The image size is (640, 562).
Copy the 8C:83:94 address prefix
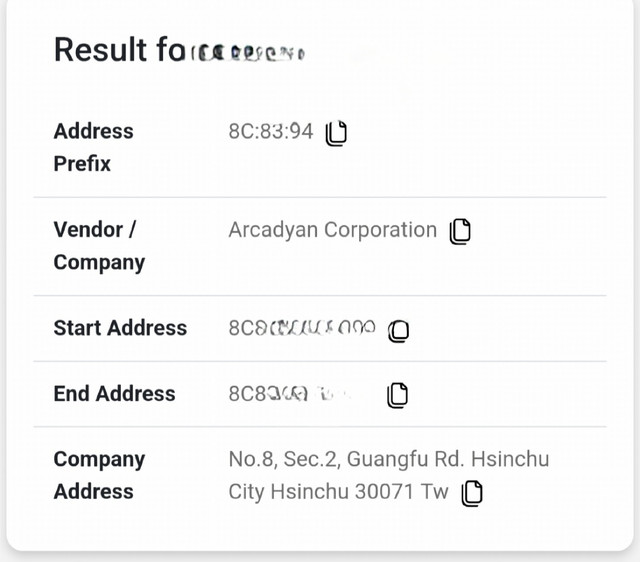point(336,133)
